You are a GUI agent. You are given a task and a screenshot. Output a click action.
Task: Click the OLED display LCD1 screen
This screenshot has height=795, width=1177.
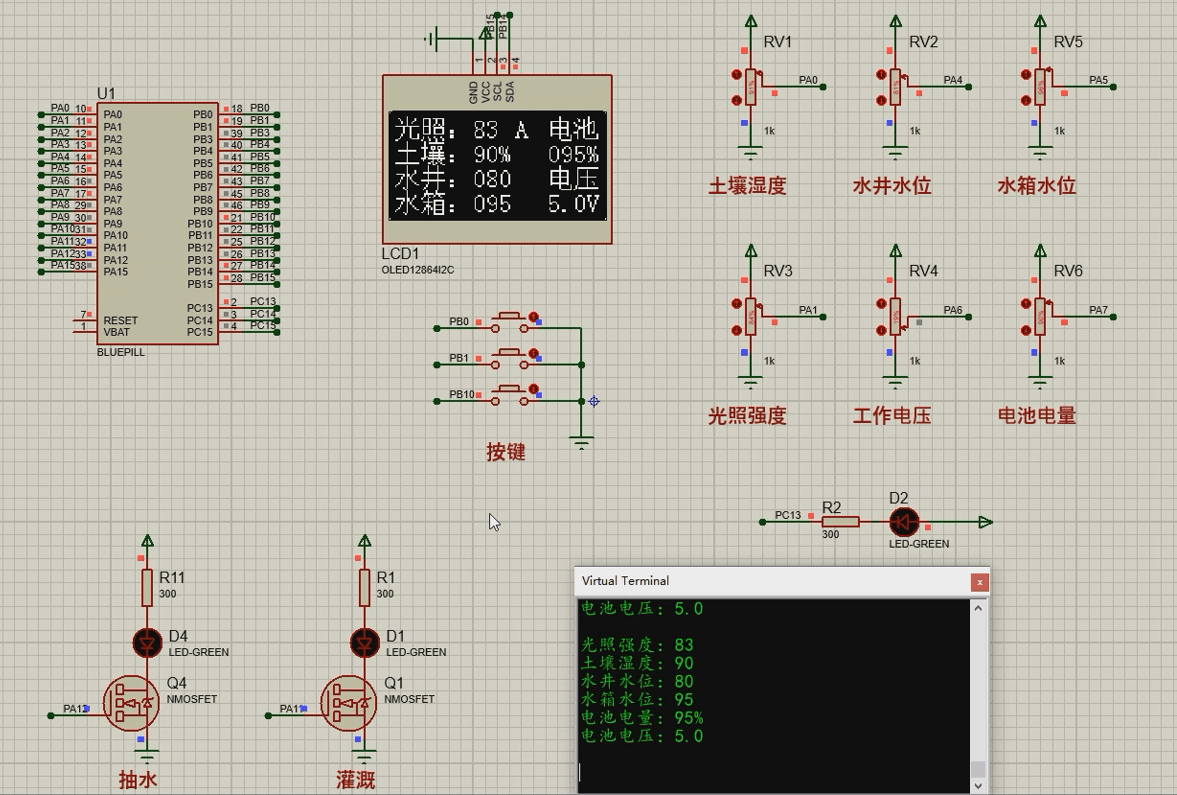coord(497,165)
